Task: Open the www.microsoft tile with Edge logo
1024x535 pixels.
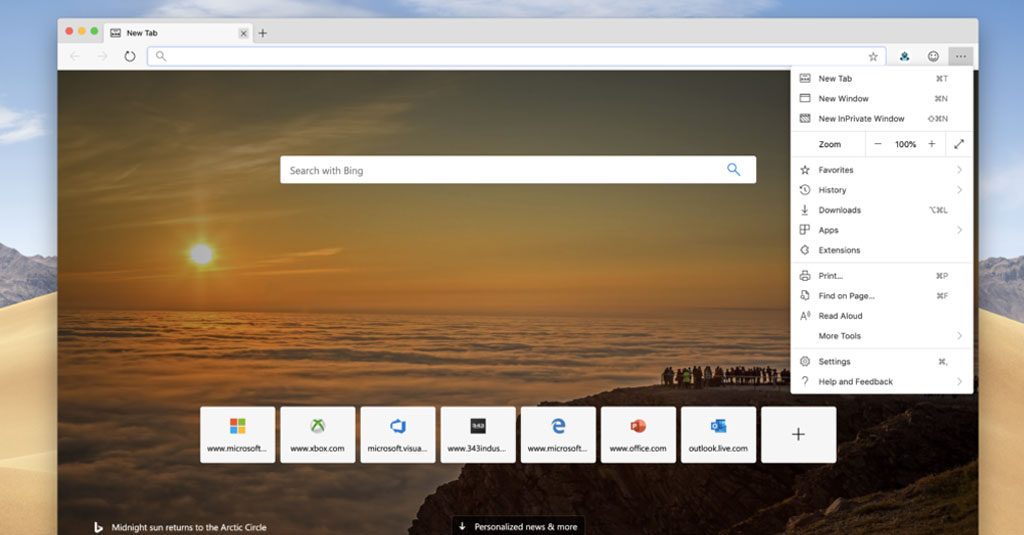Action: point(558,434)
